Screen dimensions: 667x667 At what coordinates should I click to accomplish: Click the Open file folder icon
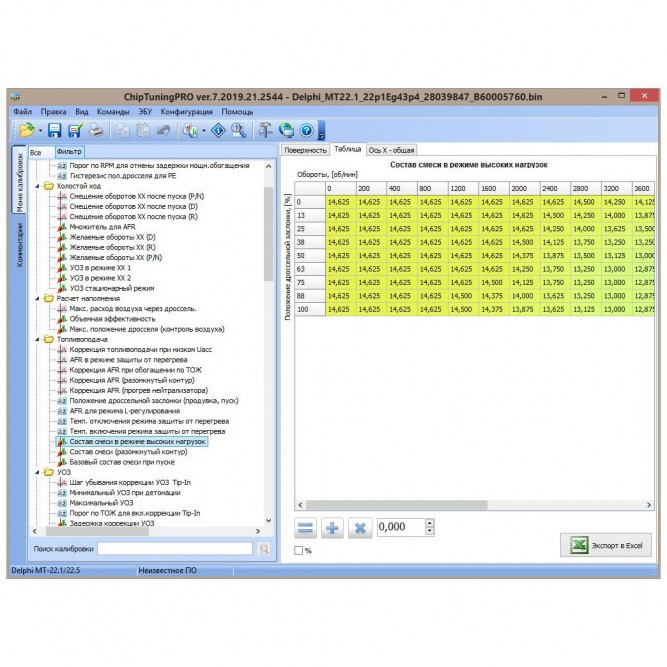(26, 130)
